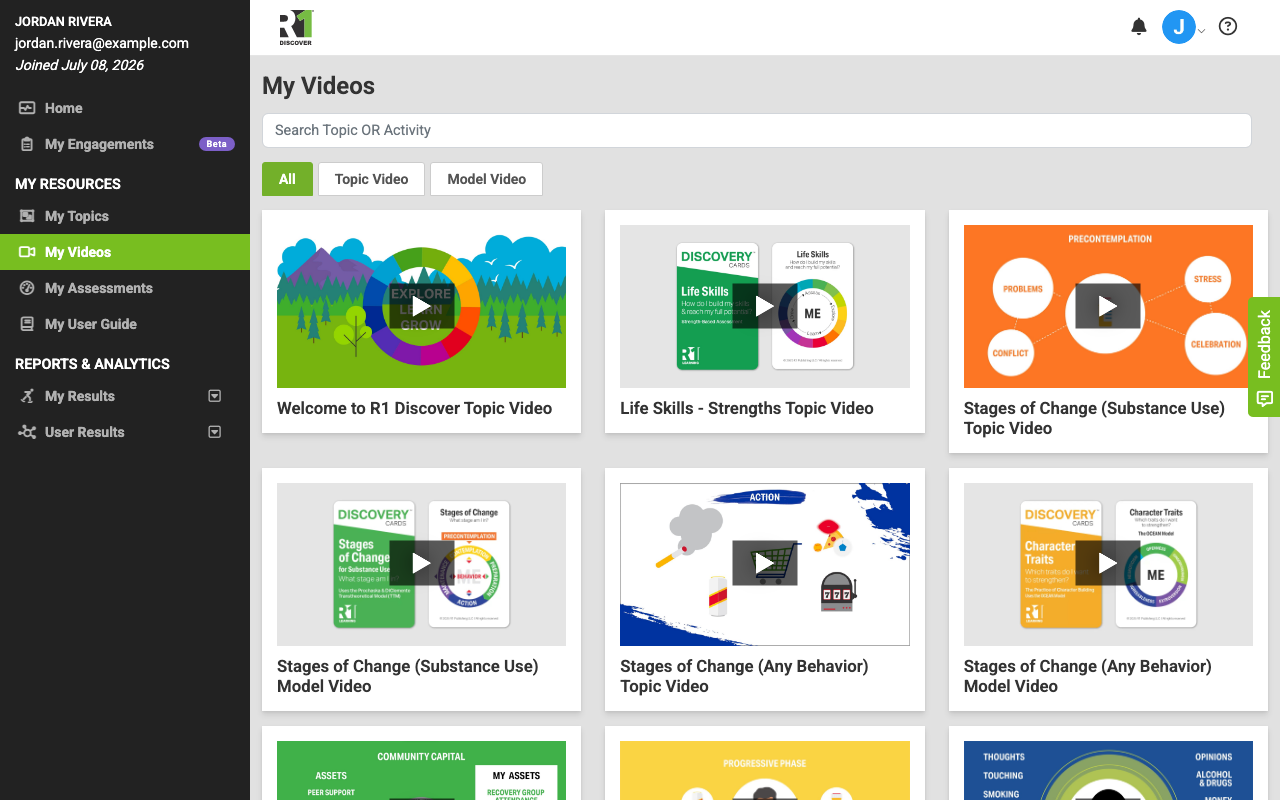The image size is (1280, 800).
Task: Click the Life Skills - Strengths Topic Video title
Action: click(x=747, y=408)
